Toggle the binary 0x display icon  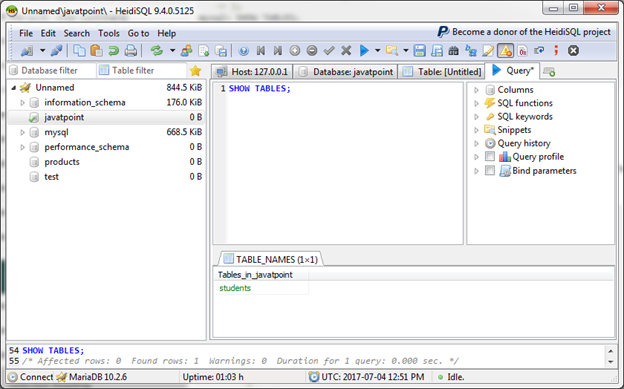[x=523, y=51]
